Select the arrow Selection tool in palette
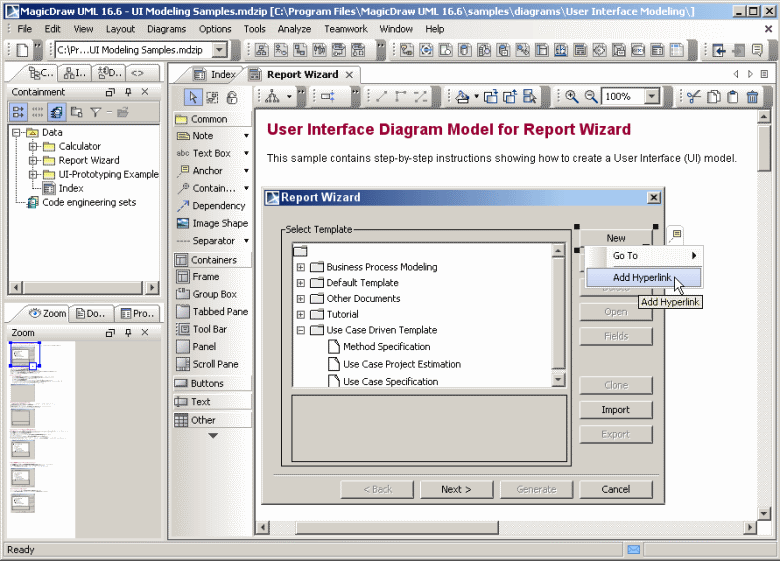Screen dimensions: 780x561 click(x=193, y=97)
